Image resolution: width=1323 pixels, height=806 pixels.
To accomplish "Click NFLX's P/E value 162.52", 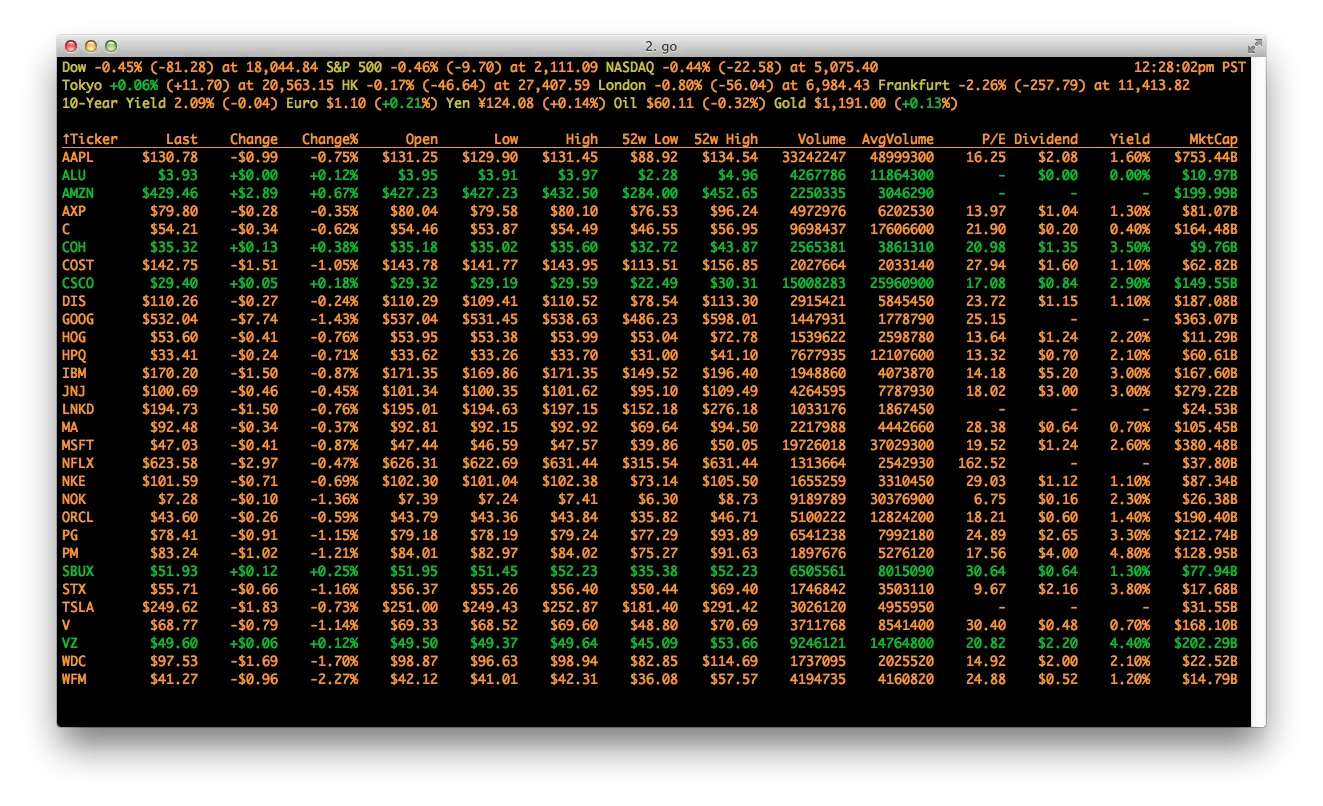I will click(982, 463).
